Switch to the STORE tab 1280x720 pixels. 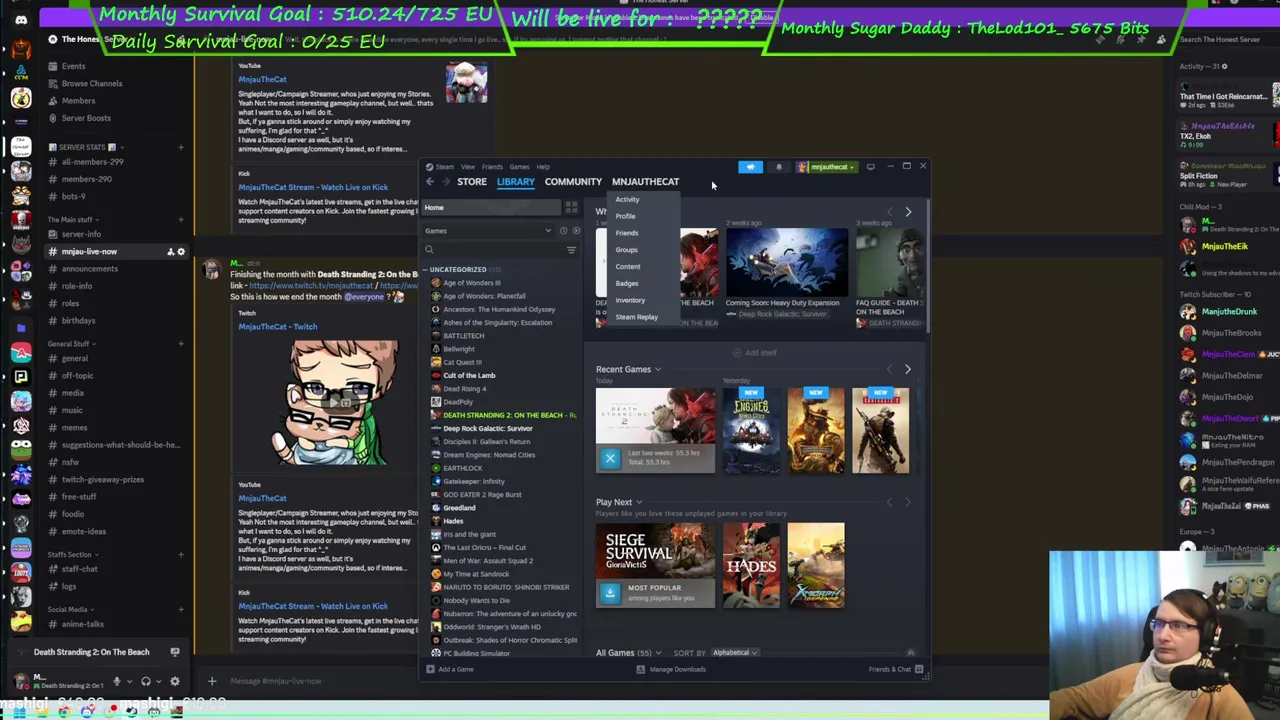(x=472, y=182)
